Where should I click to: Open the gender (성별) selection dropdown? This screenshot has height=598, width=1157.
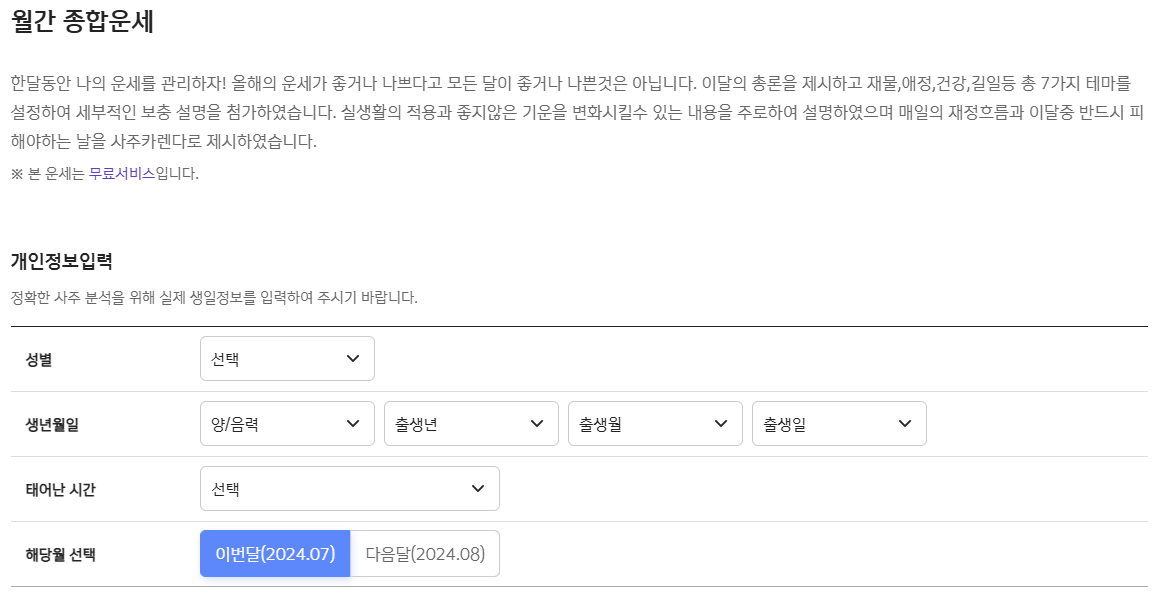(x=287, y=358)
